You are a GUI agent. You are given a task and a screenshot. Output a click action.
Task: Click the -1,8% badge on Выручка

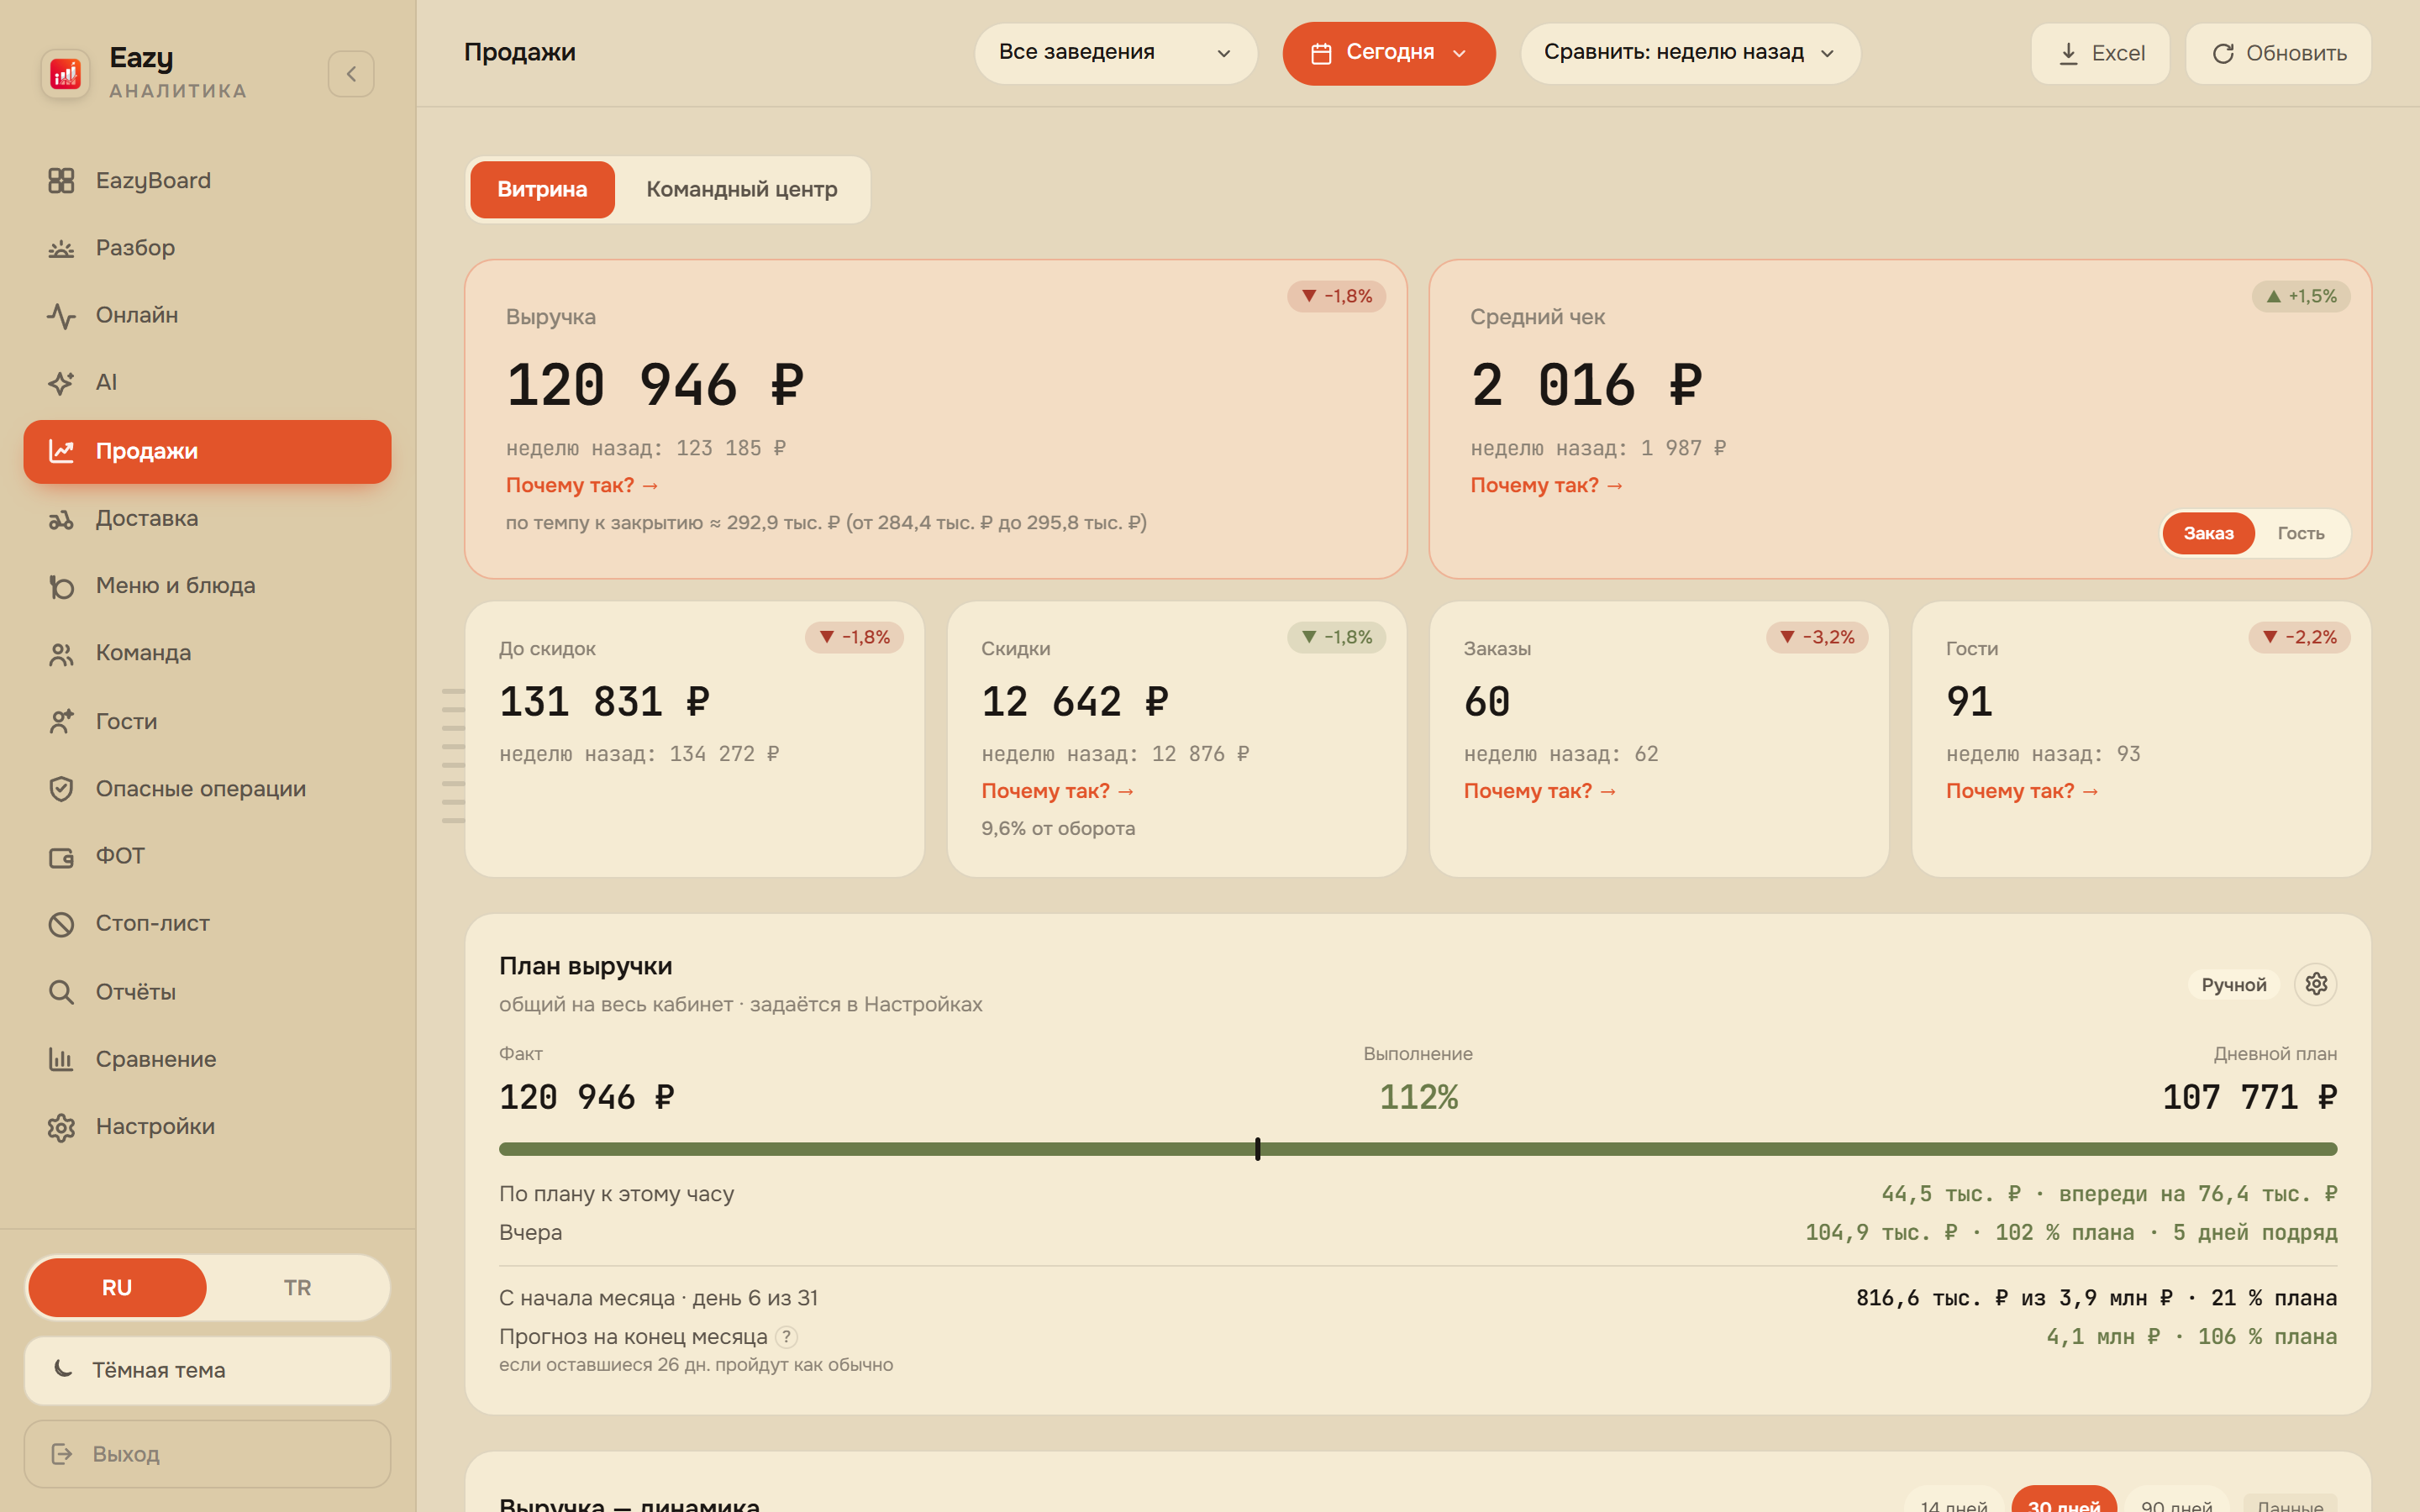pyautogui.click(x=1336, y=296)
